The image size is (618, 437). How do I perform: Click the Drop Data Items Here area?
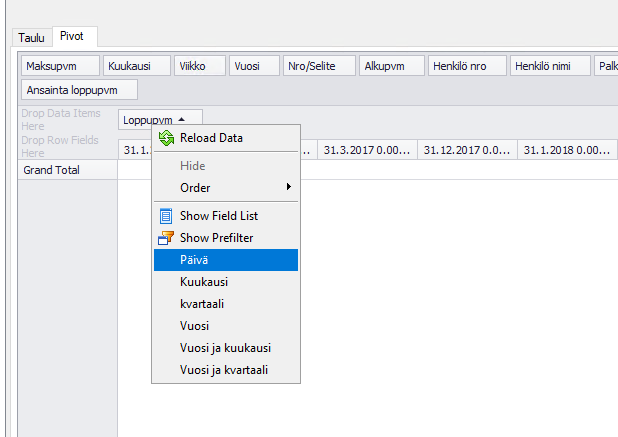coord(61,119)
